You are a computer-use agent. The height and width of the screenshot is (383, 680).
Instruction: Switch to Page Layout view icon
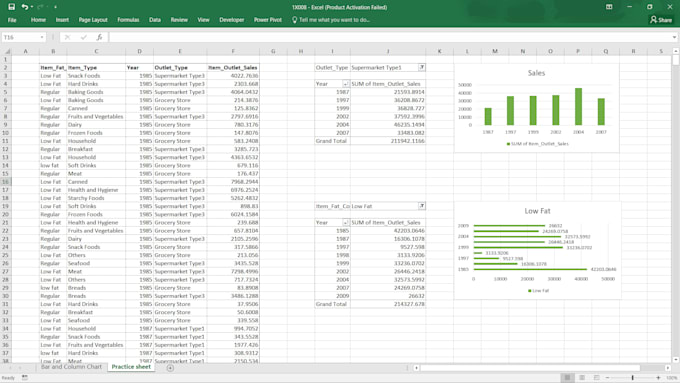pos(582,378)
